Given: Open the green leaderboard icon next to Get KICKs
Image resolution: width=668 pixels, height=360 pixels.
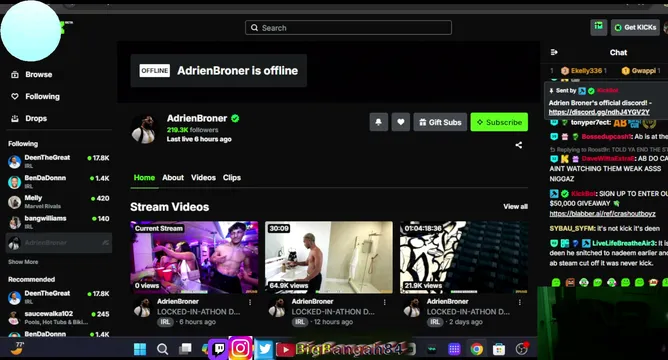Looking at the screenshot, I should [599, 27].
